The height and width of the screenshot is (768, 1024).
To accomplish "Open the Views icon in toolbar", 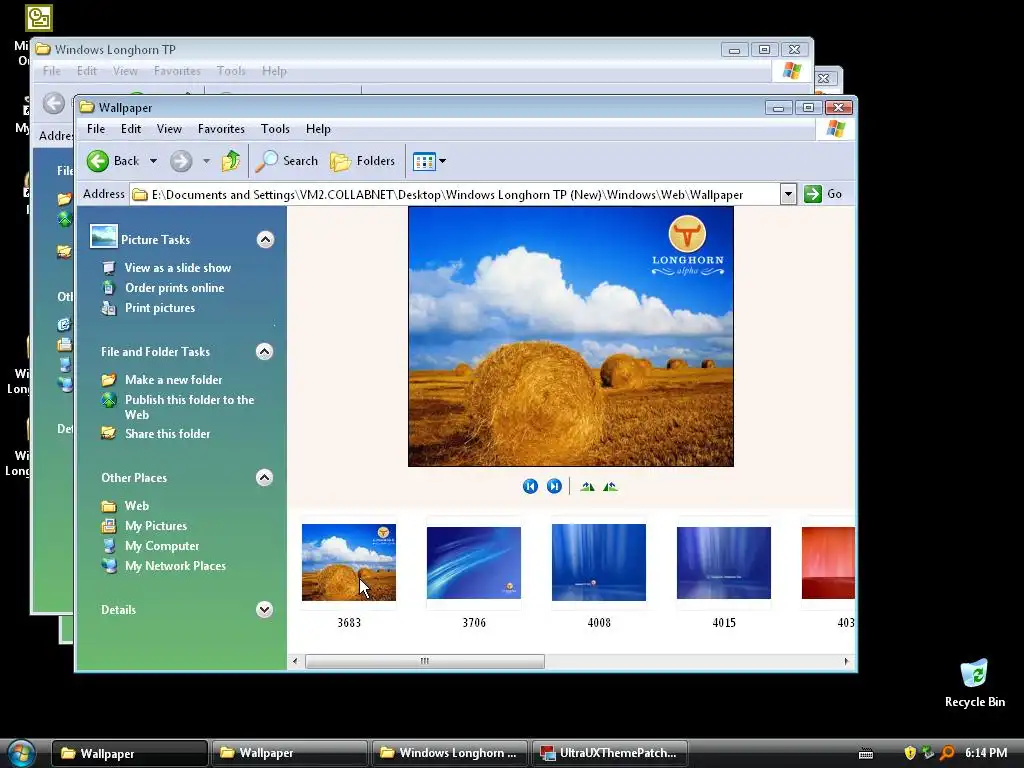I will point(424,161).
